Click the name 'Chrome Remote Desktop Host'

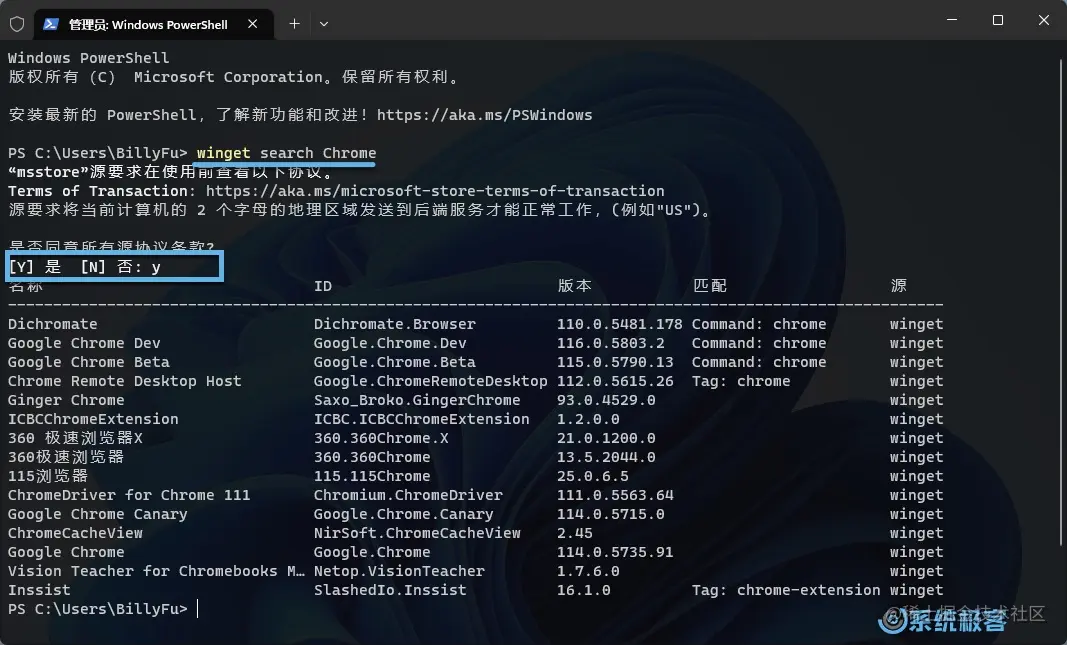pyautogui.click(x=125, y=381)
